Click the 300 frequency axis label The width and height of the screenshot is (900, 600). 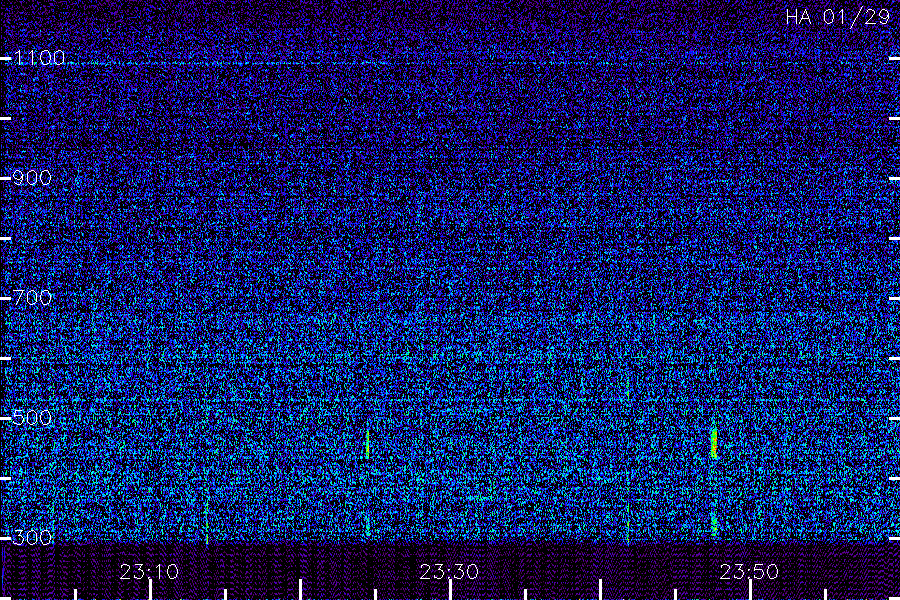pos(32,537)
